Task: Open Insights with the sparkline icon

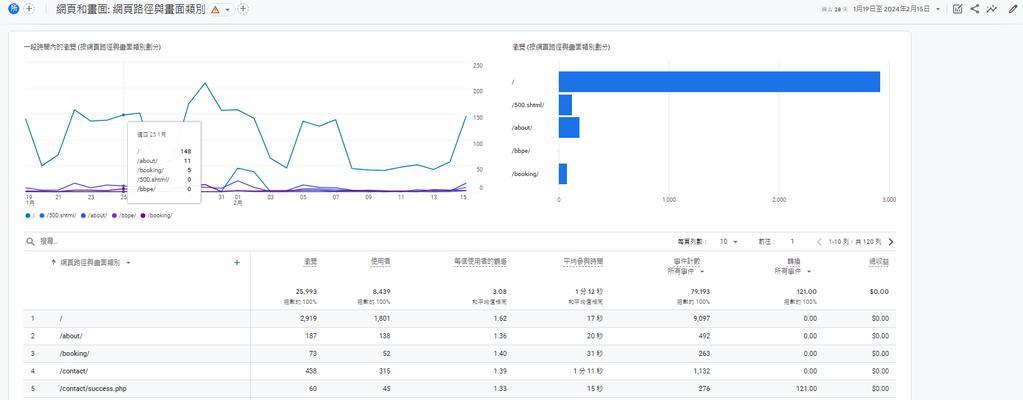Action: coord(992,9)
